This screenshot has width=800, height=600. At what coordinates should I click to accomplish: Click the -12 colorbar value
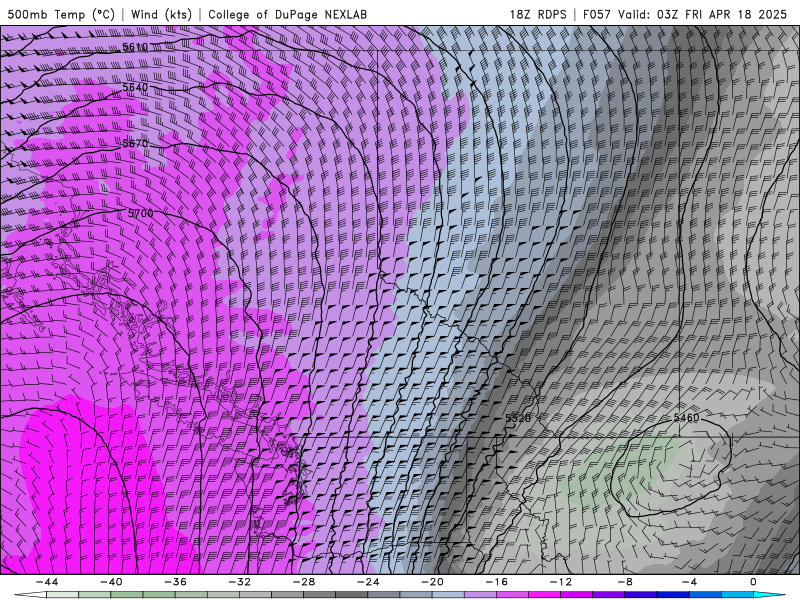(x=561, y=582)
